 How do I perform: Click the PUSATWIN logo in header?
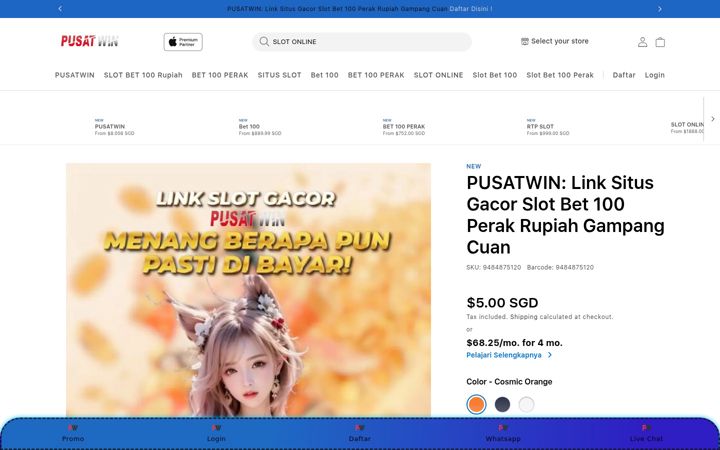[x=90, y=41]
